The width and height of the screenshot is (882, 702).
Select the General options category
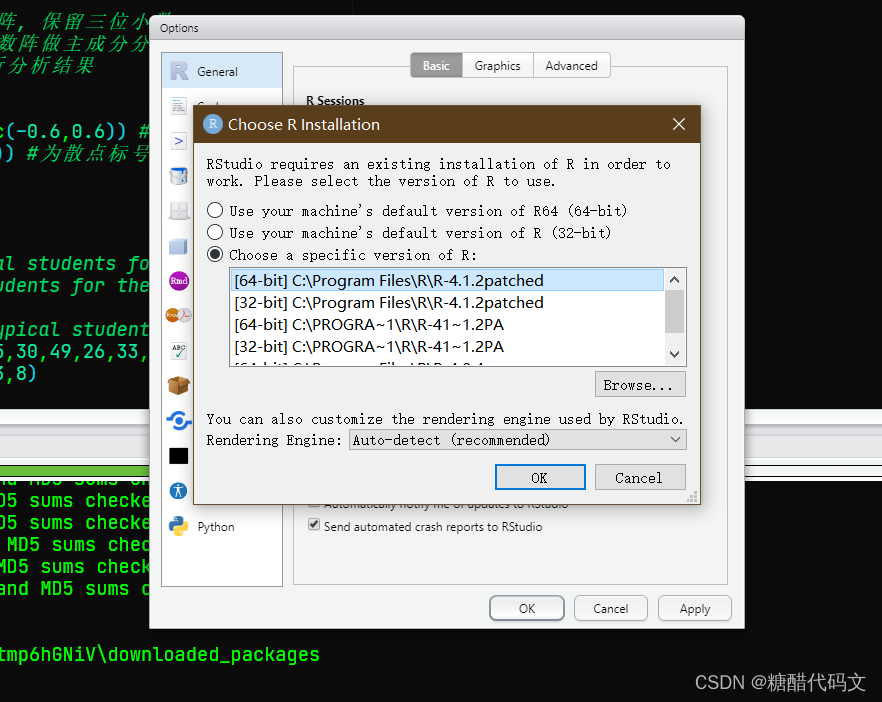pos(222,71)
